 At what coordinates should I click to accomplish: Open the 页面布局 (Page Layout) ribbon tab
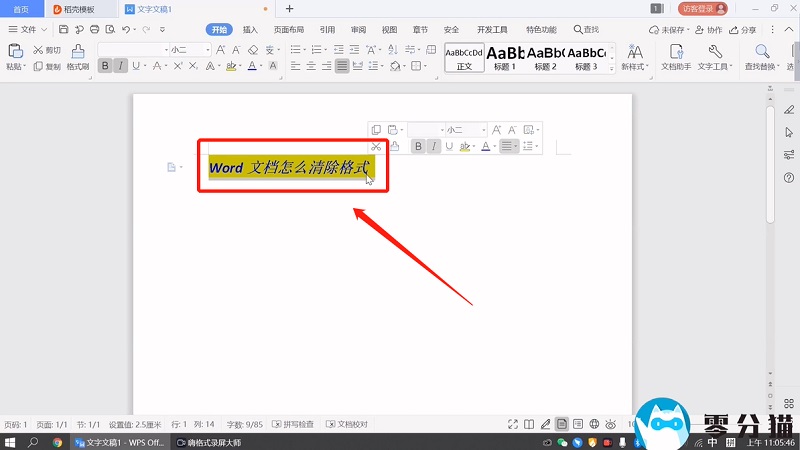289,30
